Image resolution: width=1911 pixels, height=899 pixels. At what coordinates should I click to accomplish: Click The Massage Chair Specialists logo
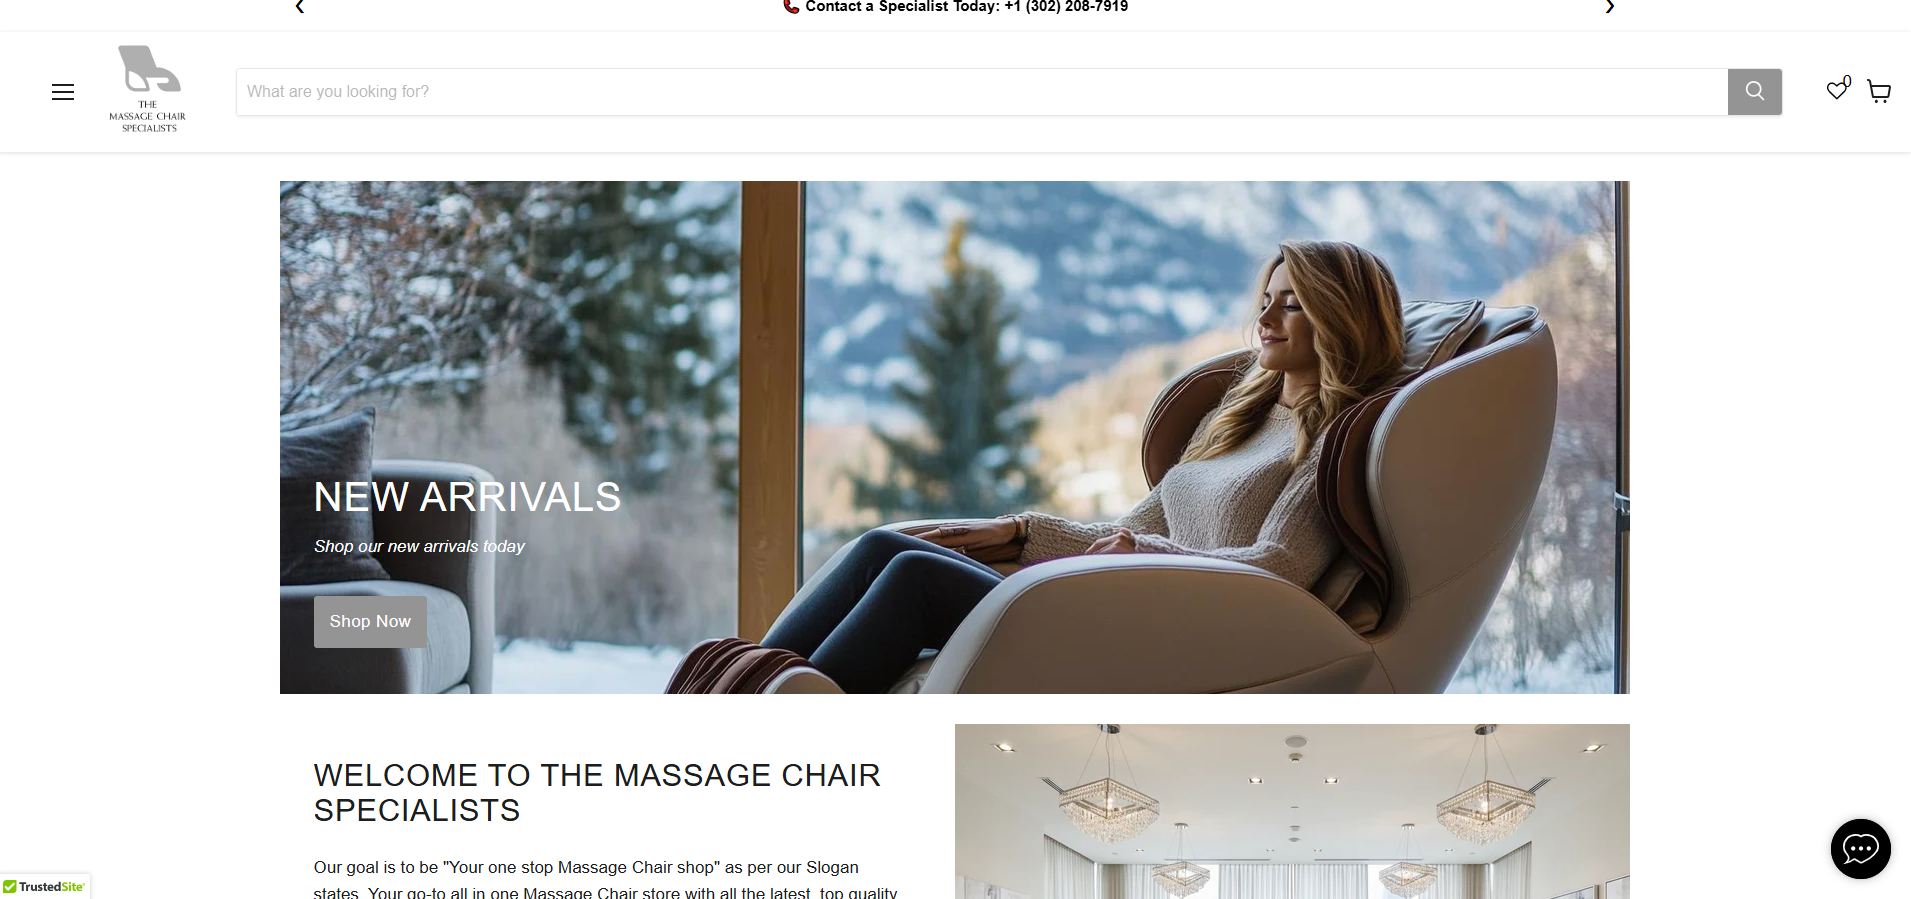(x=148, y=89)
